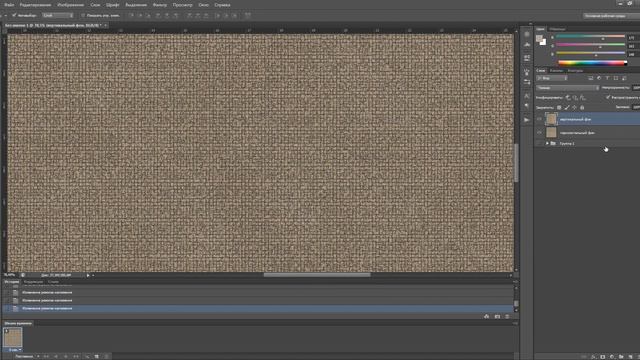Click the red R color slider
This screenshot has width=640, height=360.
590,37
